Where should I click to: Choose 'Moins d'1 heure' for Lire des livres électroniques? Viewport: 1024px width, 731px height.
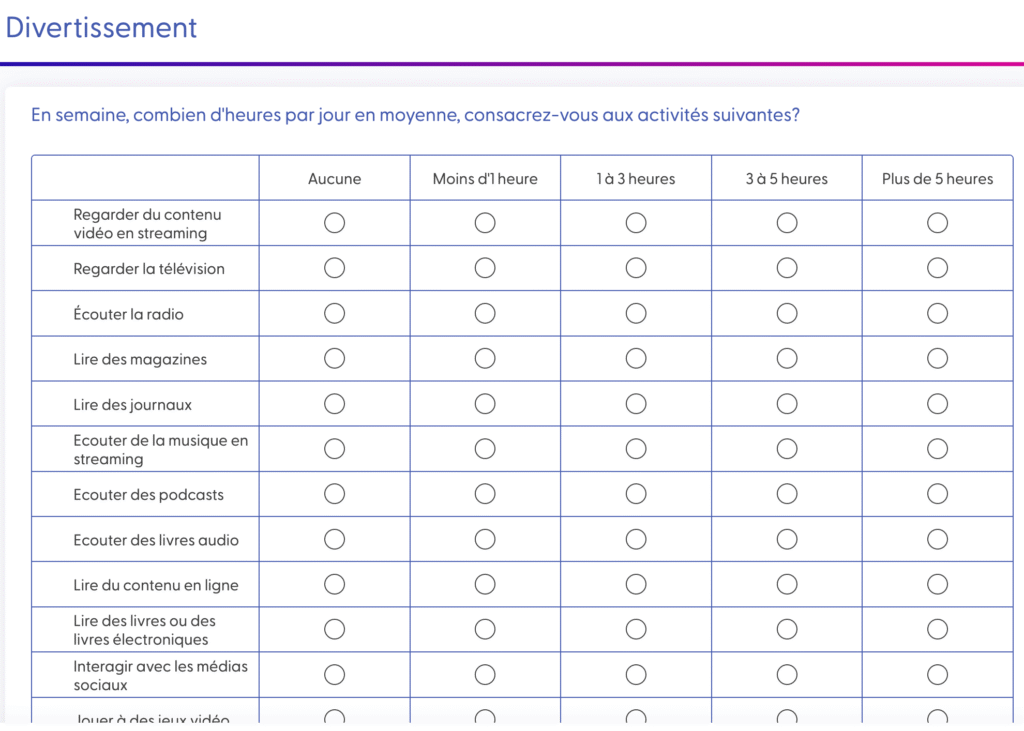[x=485, y=630]
